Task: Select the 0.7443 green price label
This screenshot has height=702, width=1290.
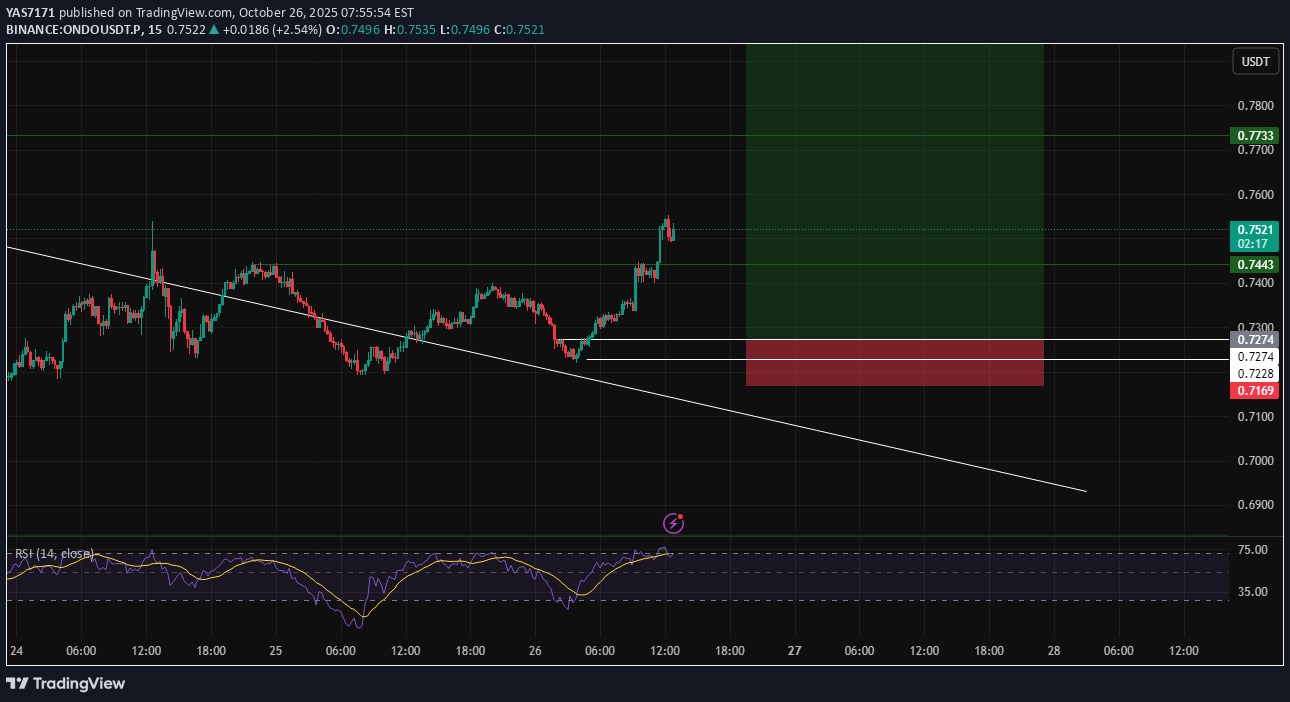Action: pos(1255,265)
